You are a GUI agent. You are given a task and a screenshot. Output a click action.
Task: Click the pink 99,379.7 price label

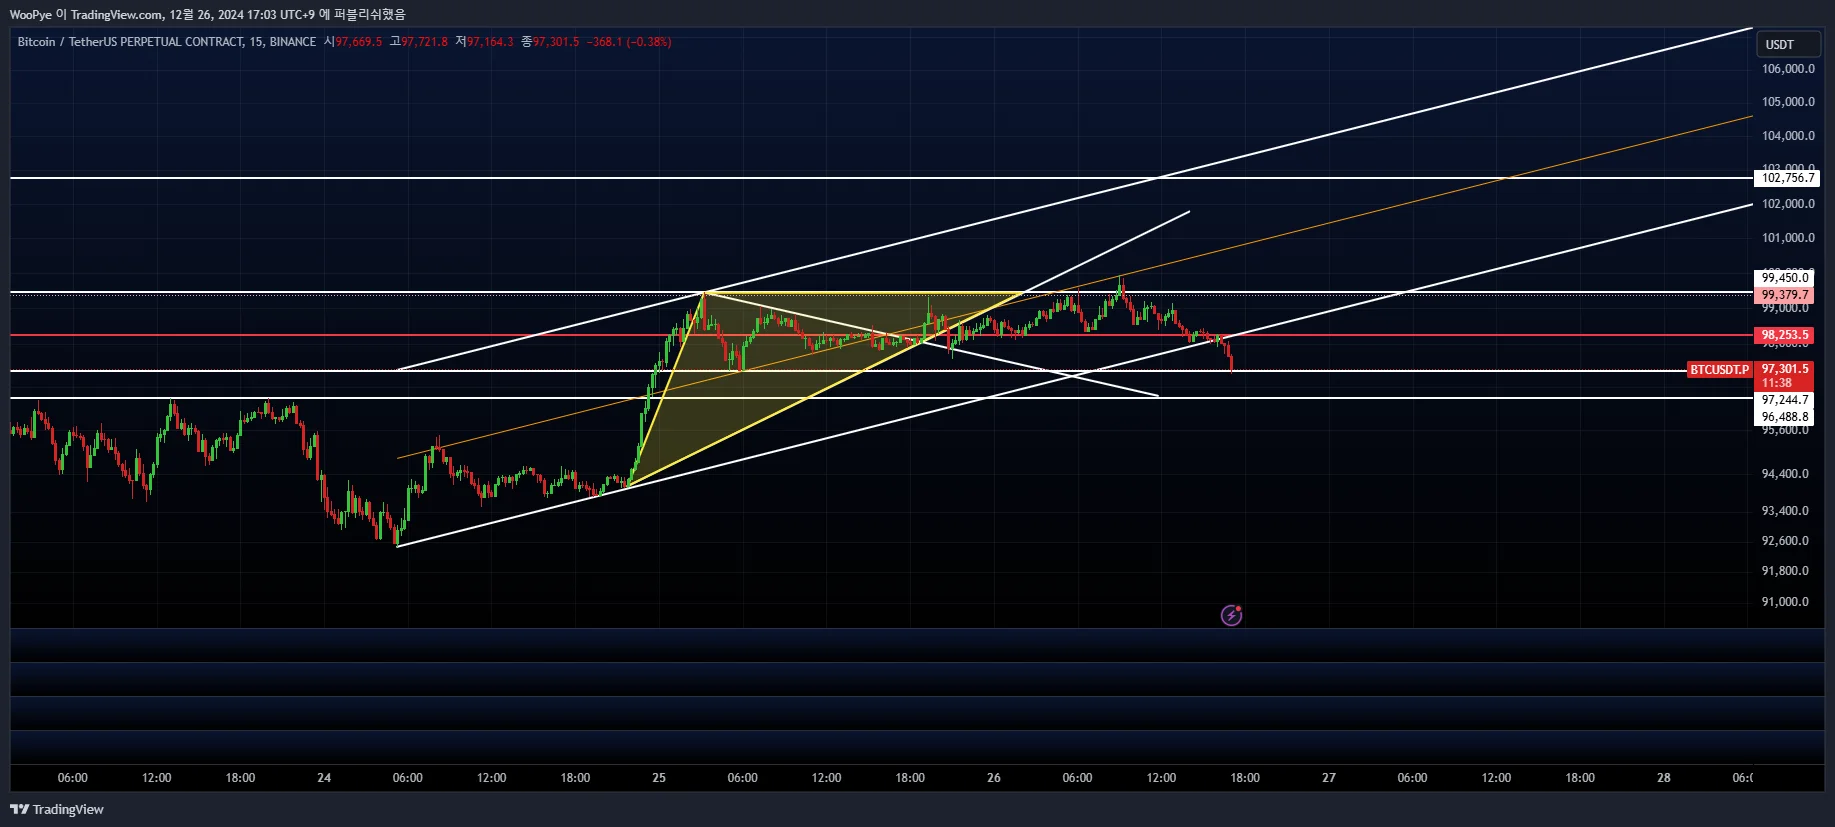click(x=1785, y=295)
